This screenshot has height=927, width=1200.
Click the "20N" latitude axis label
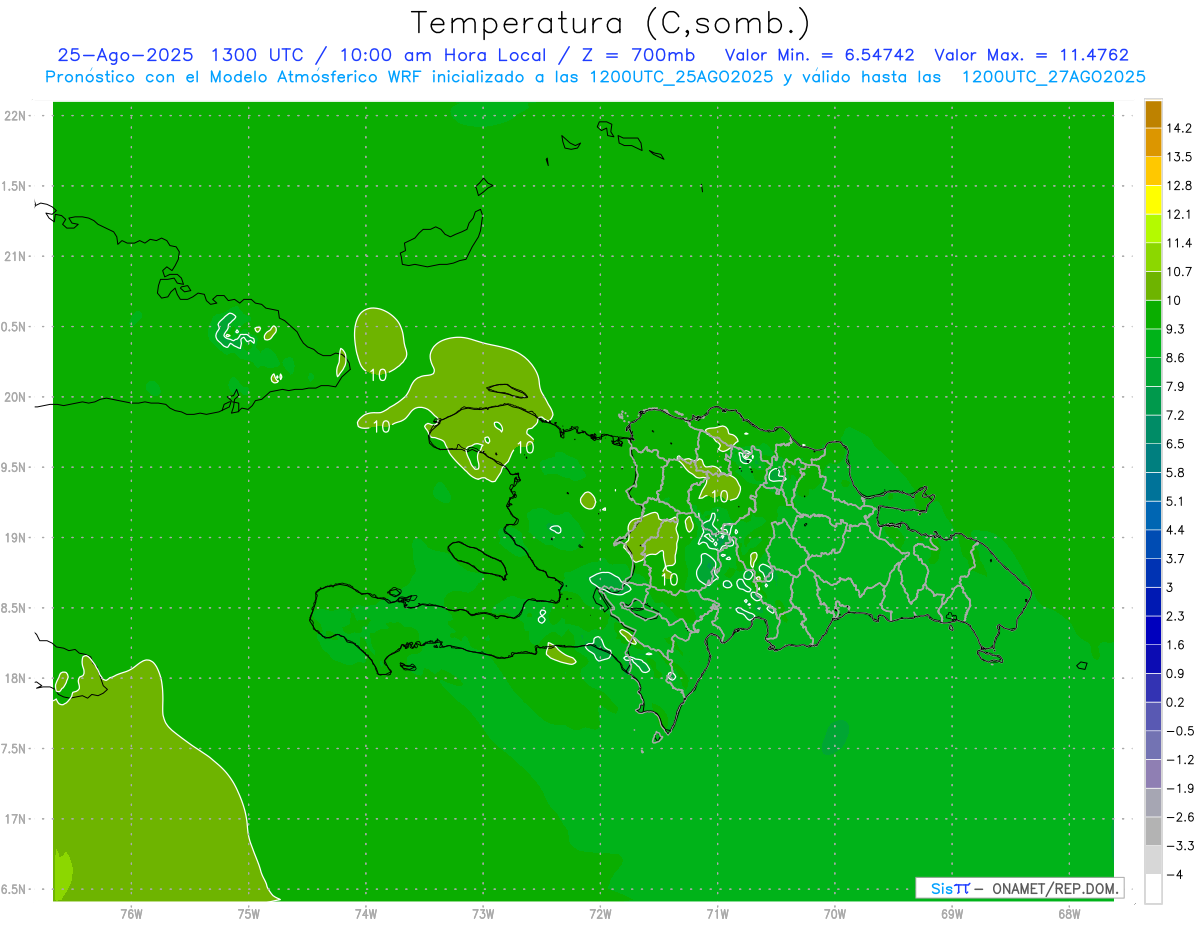coord(16,397)
